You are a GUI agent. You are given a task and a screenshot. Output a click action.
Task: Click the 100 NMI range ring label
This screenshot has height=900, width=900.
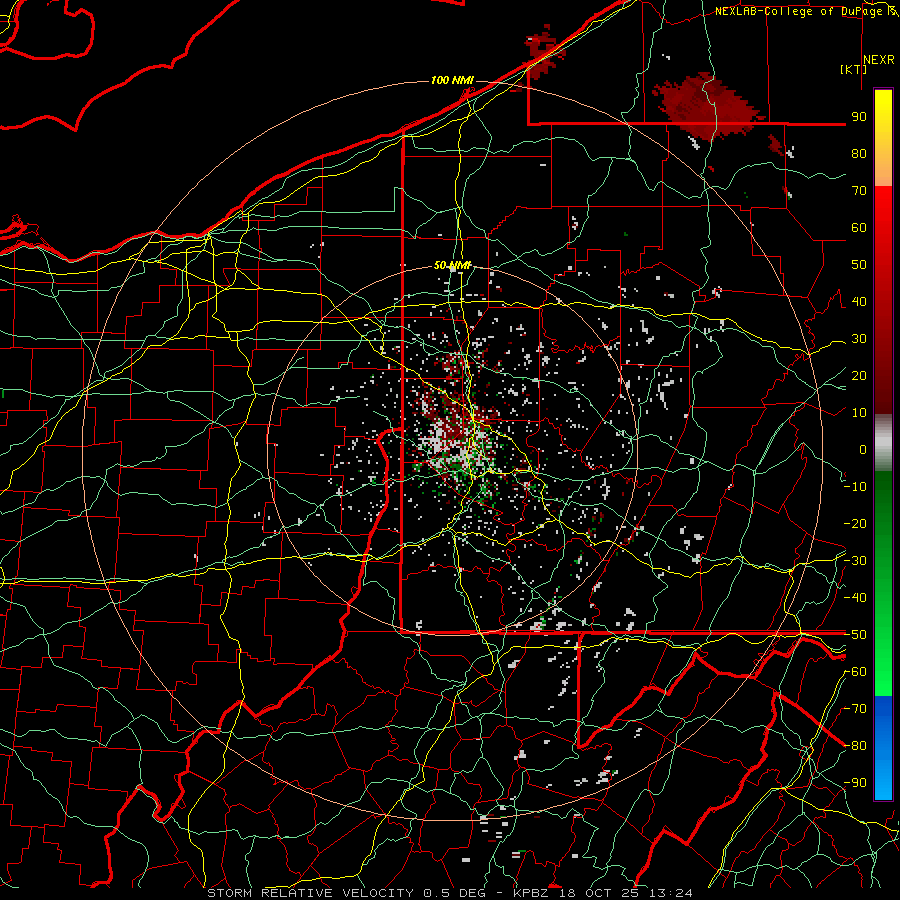tap(452, 80)
